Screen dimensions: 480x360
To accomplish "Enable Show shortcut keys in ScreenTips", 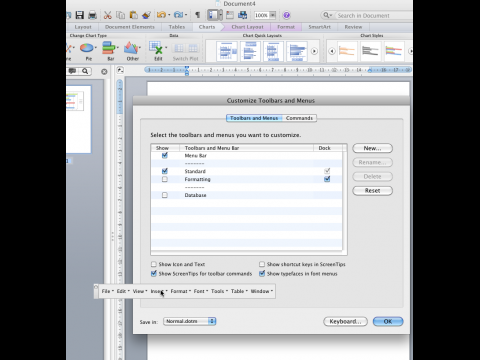I will click(x=262, y=264).
